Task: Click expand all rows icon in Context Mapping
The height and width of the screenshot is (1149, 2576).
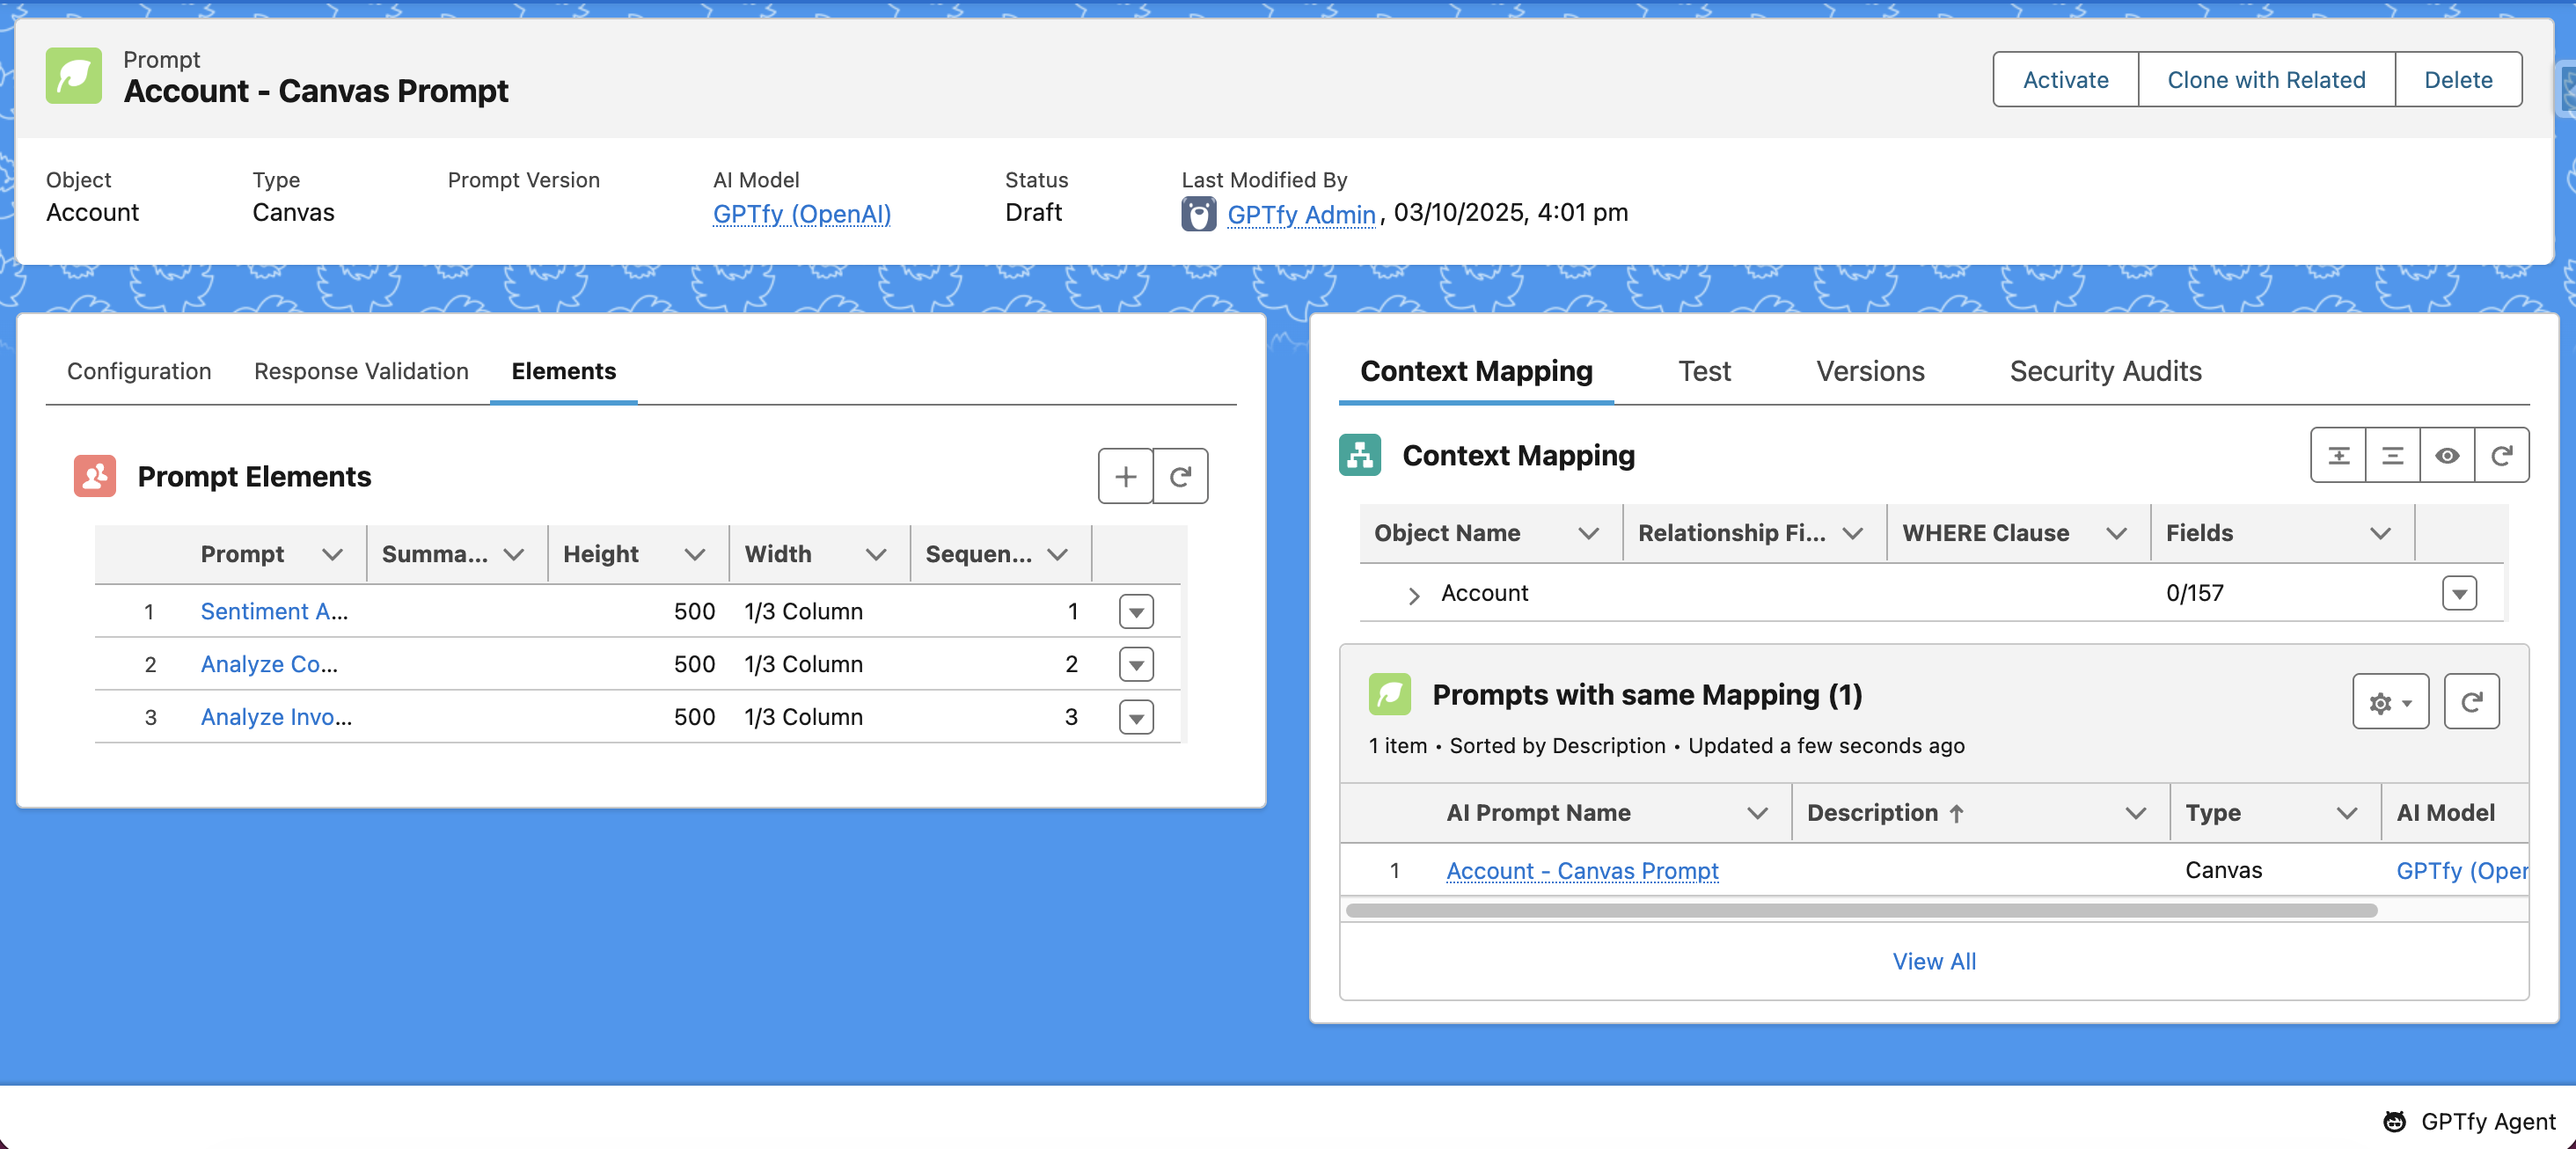Action: 2338,456
